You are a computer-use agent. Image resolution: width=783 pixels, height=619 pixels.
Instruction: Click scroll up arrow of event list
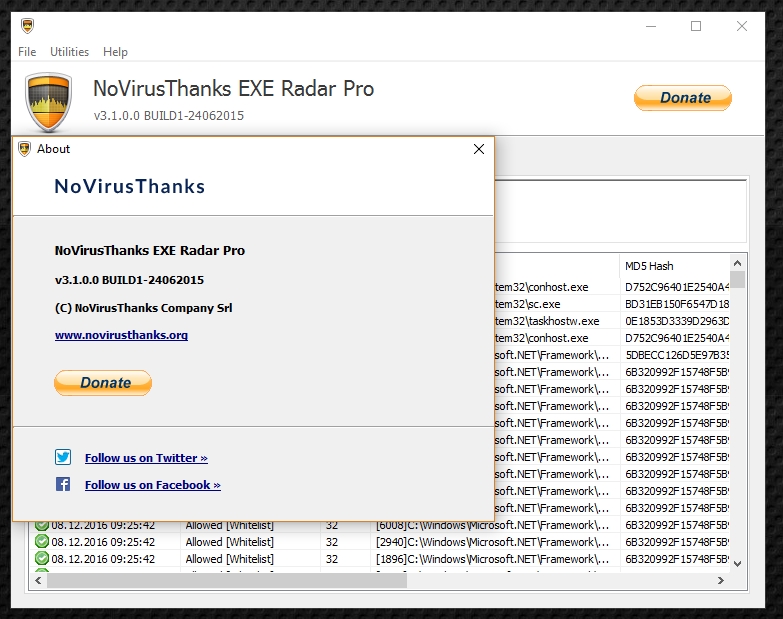click(x=738, y=263)
